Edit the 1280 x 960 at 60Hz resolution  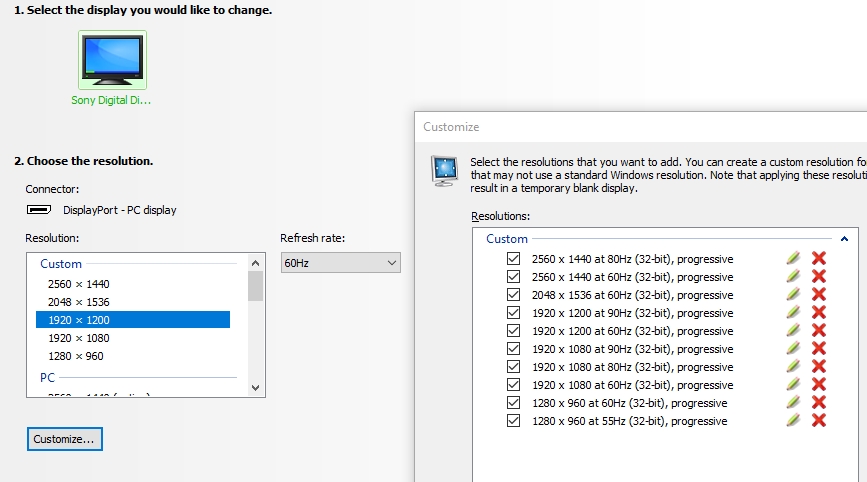click(x=793, y=402)
